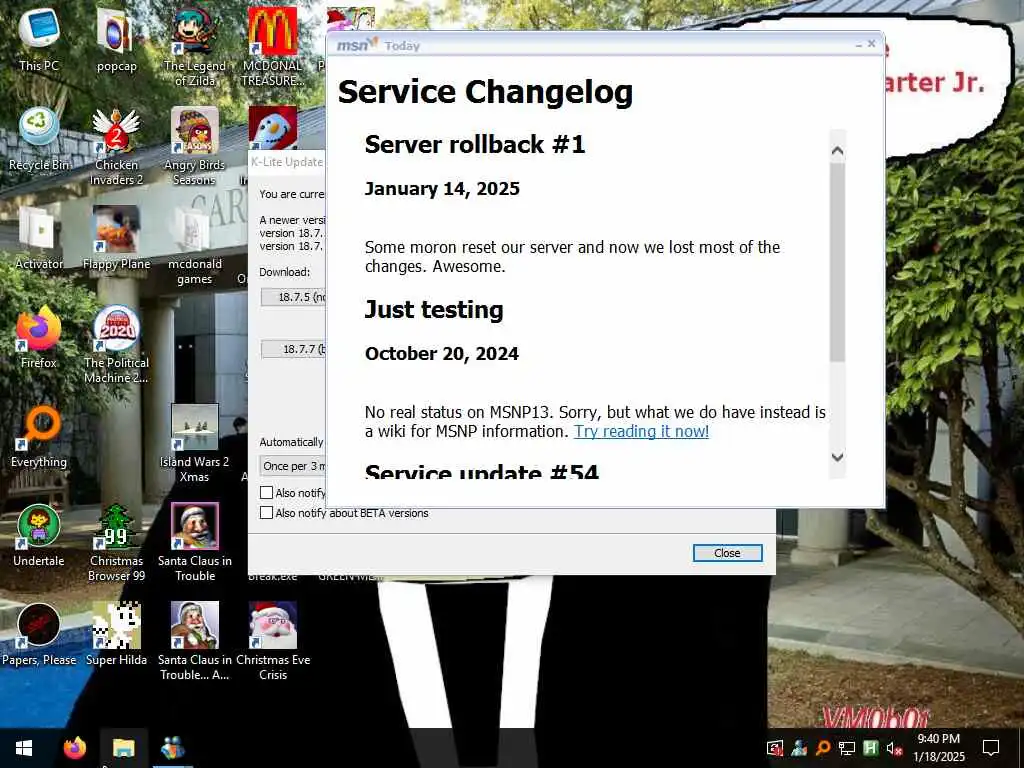Launch the Santa Claus in Trouble shortcut
1024x768 pixels.
[x=195, y=543]
